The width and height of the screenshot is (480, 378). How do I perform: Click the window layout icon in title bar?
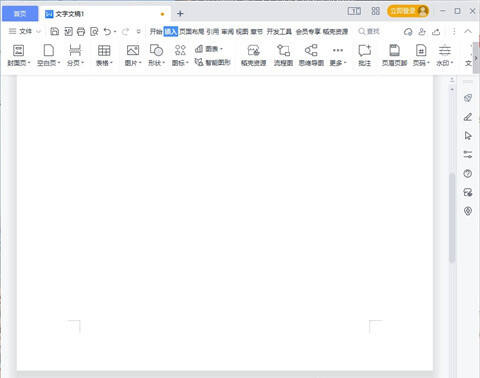(x=354, y=11)
